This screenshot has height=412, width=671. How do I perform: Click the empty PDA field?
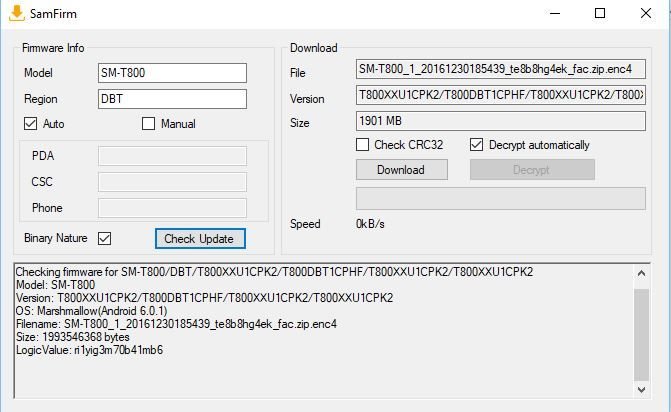pyautogui.click(x=172, y=156)
